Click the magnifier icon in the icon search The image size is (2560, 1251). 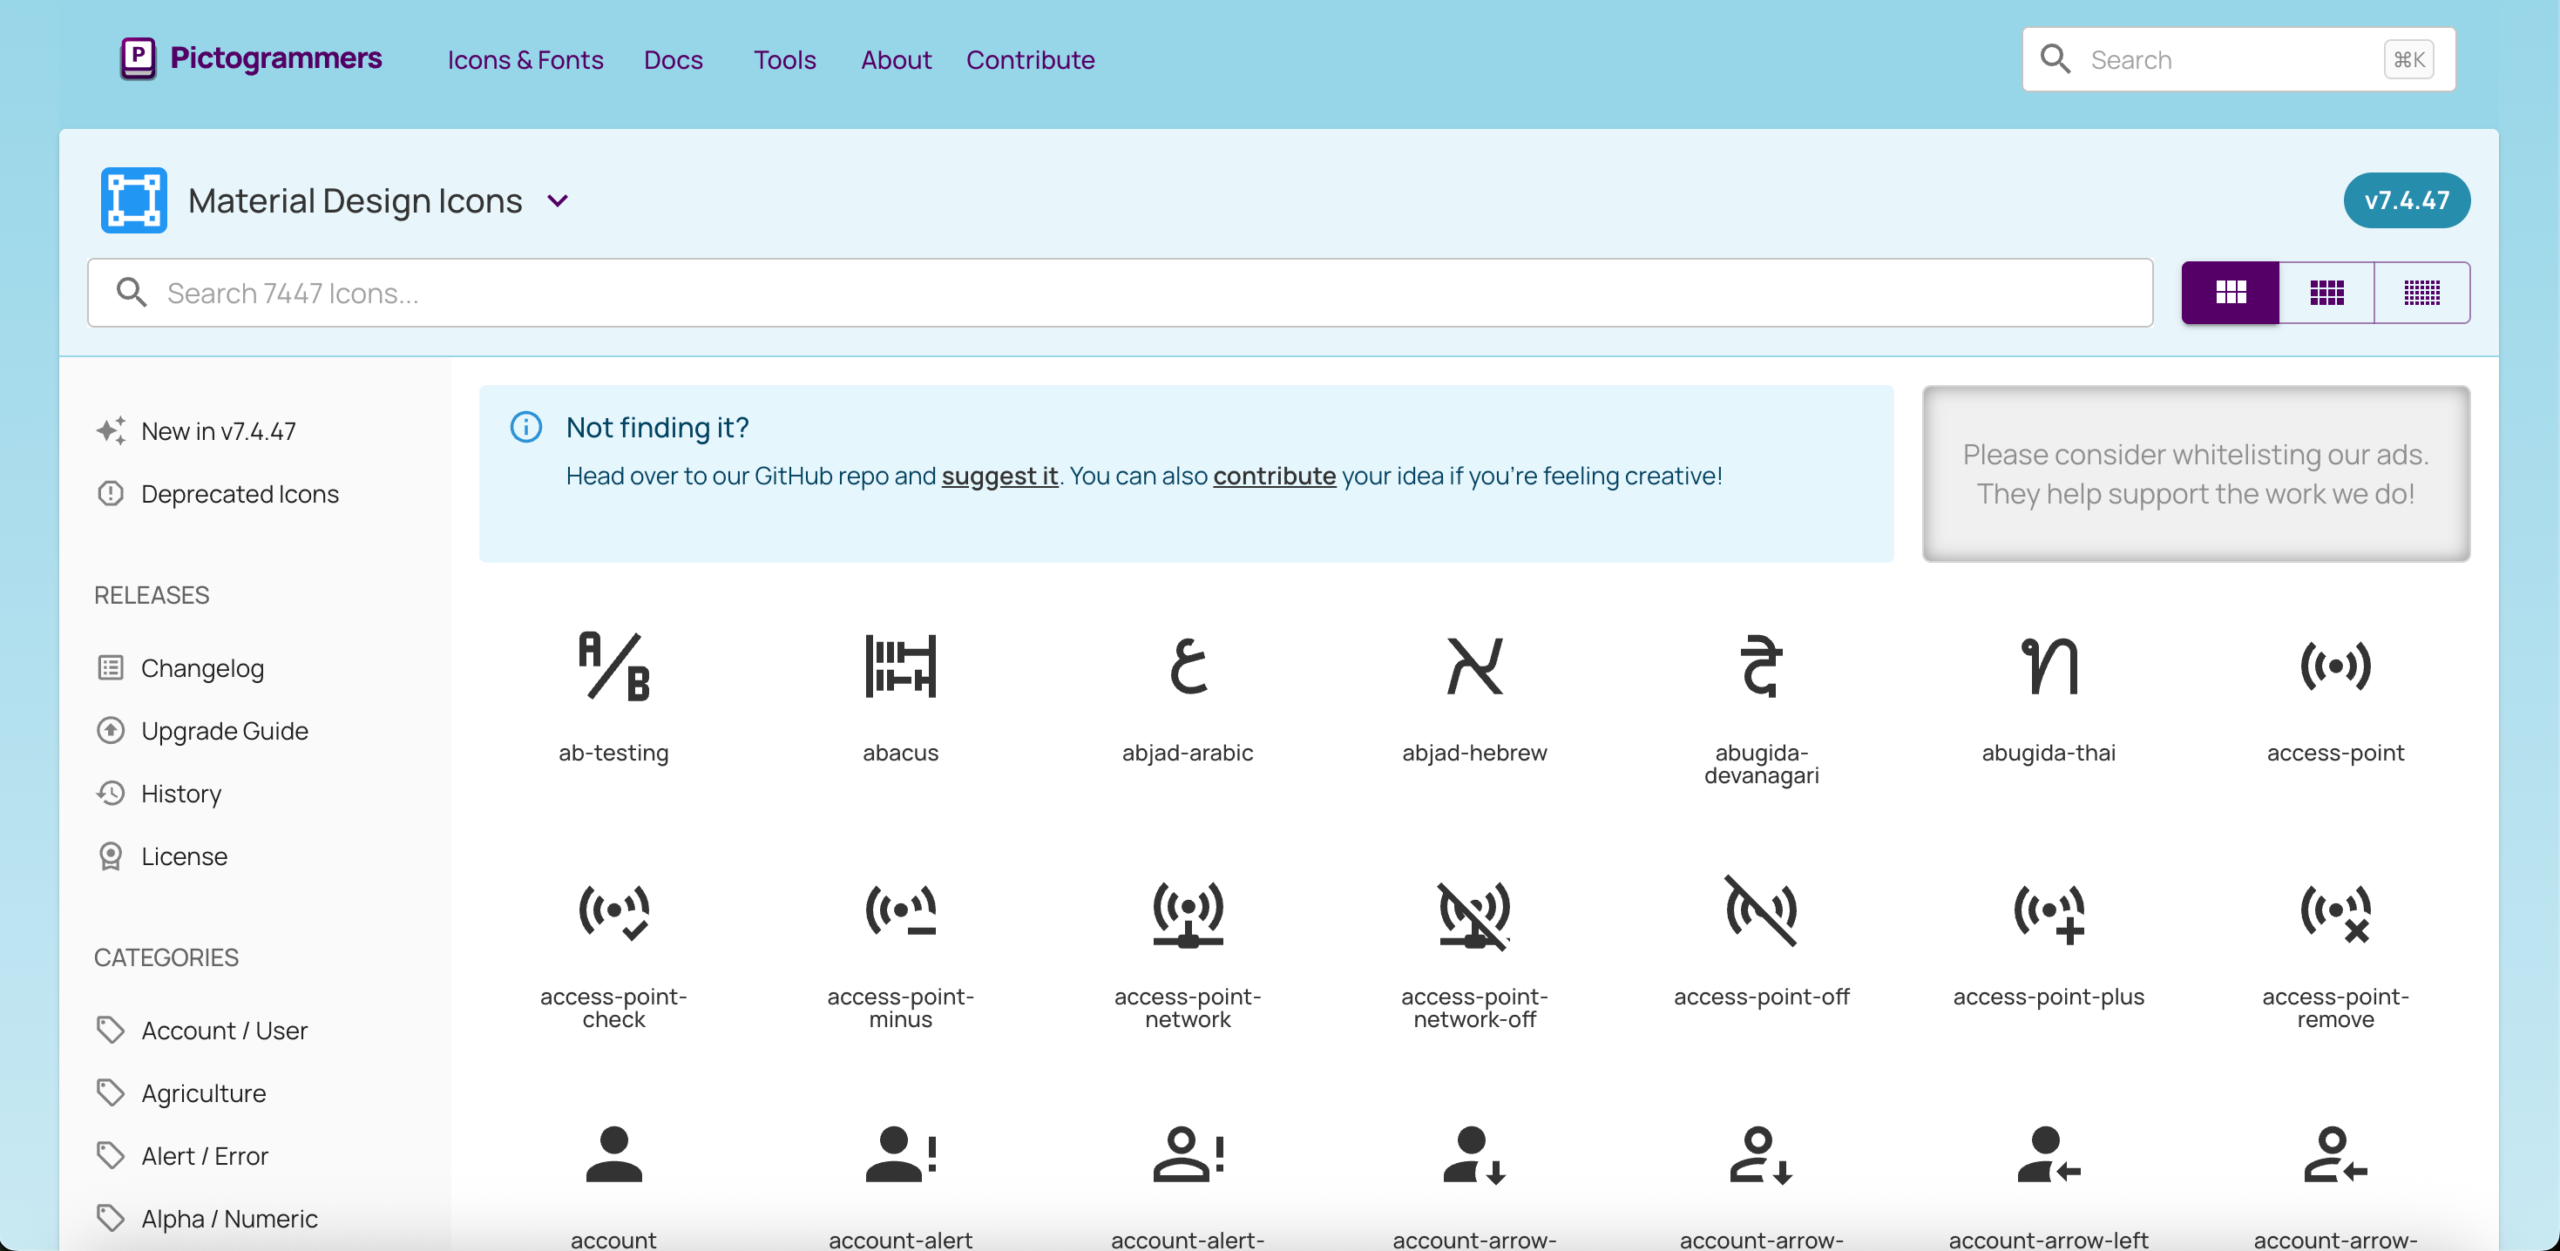pos(131,292)
